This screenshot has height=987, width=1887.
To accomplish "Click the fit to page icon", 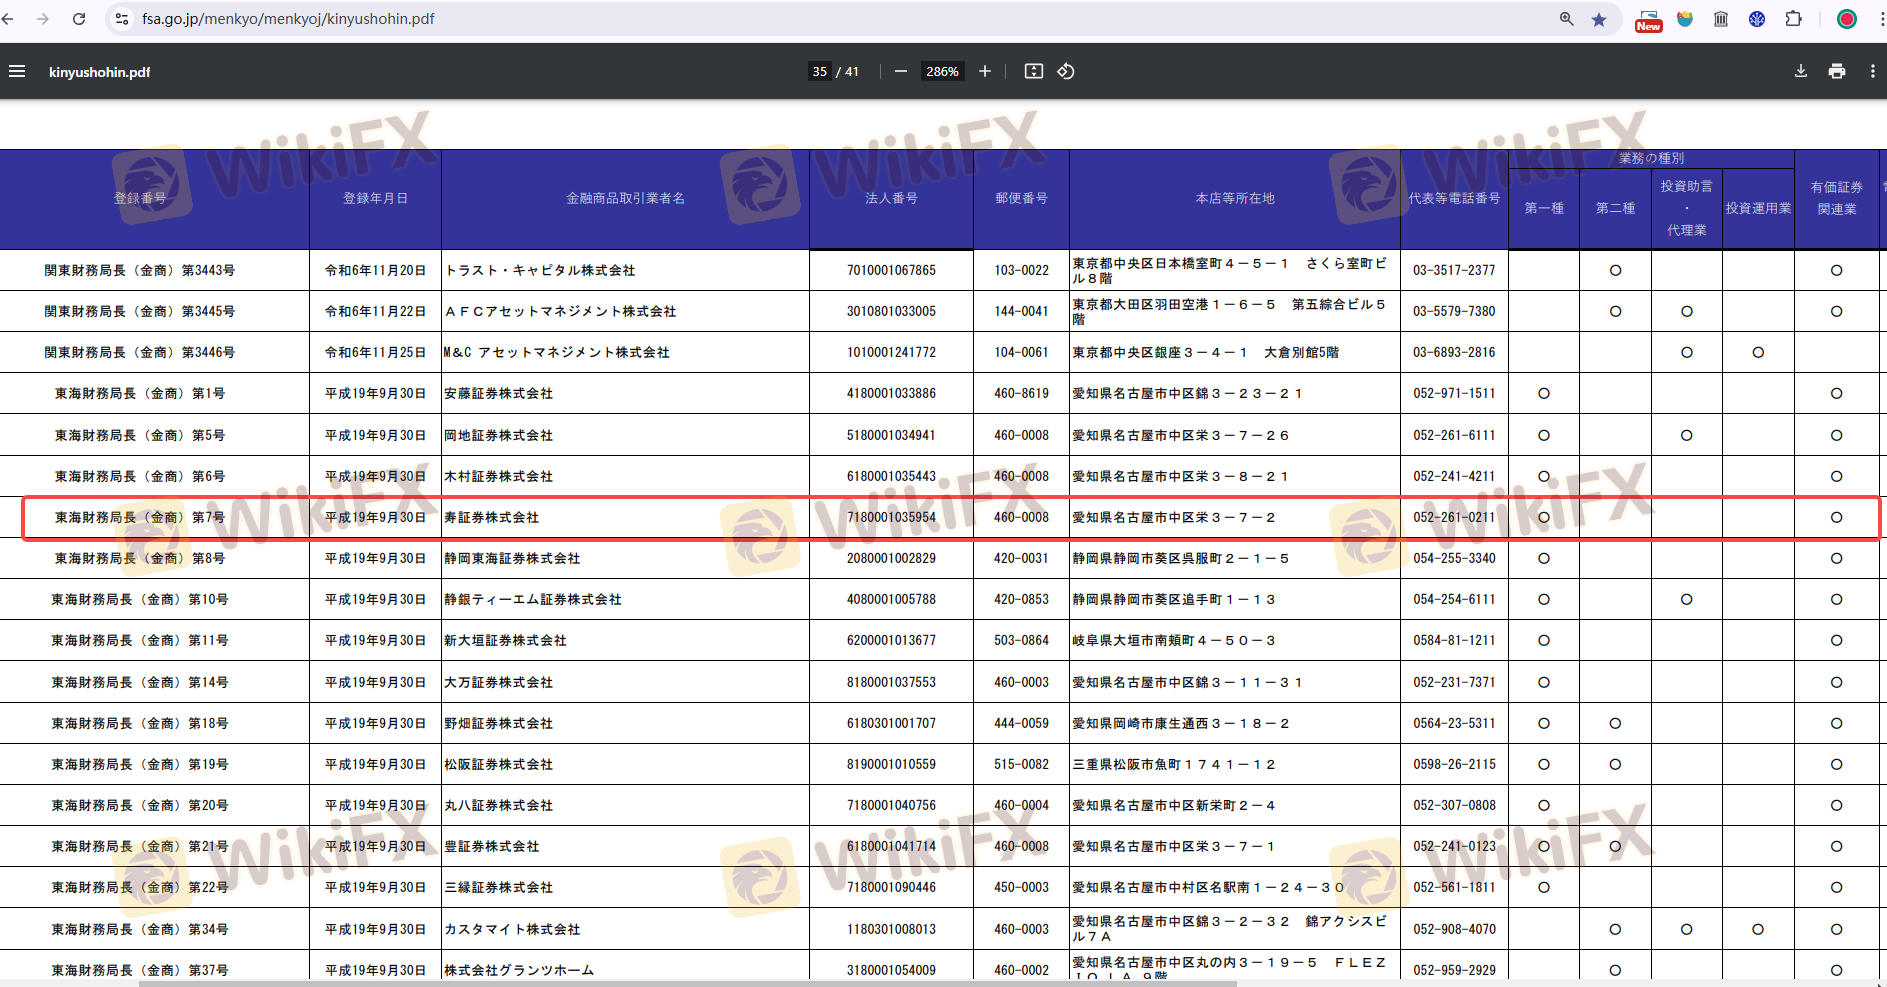I will (x=1034, y=71).
